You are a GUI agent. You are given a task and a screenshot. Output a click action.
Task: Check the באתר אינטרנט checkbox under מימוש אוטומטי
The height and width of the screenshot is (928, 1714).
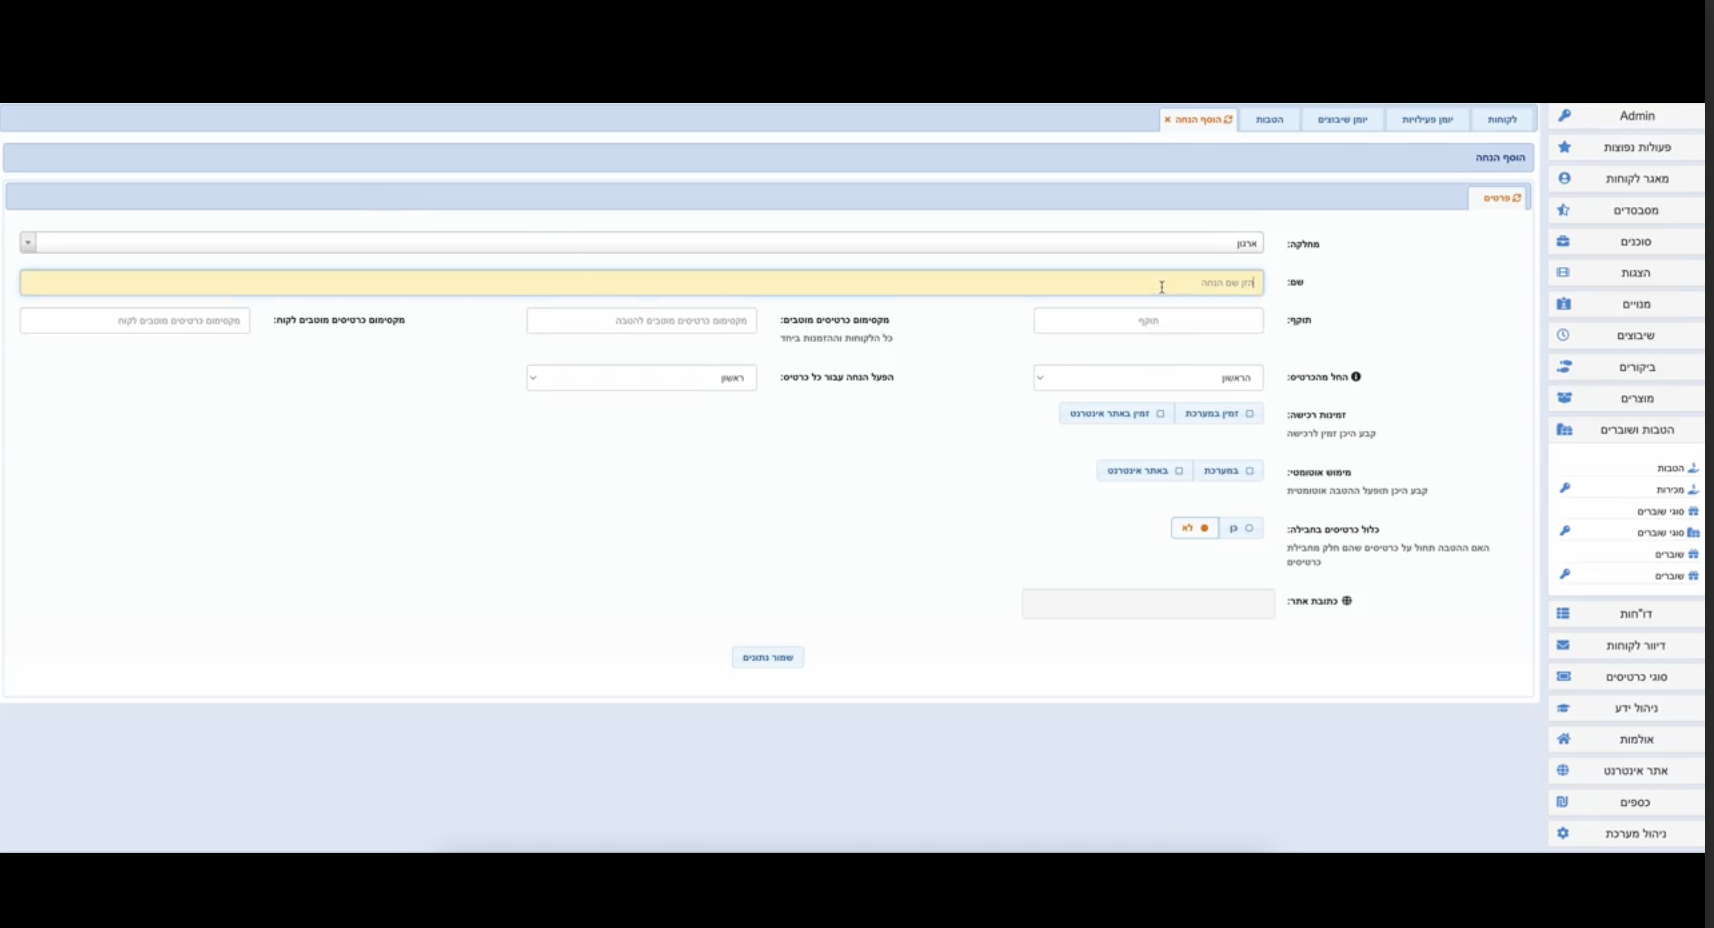(1179, 470)
